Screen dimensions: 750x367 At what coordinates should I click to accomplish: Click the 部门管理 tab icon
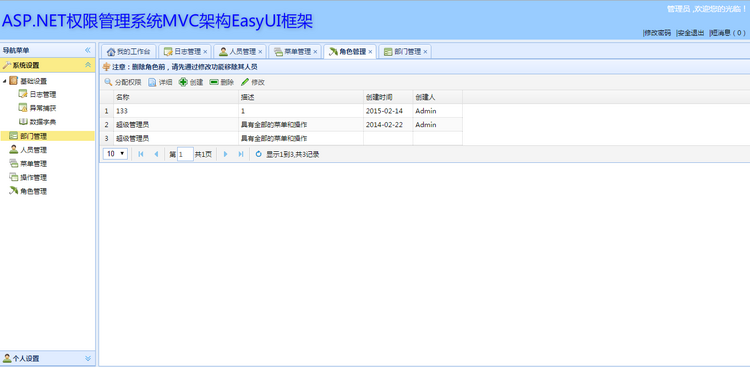coord(388,52)
